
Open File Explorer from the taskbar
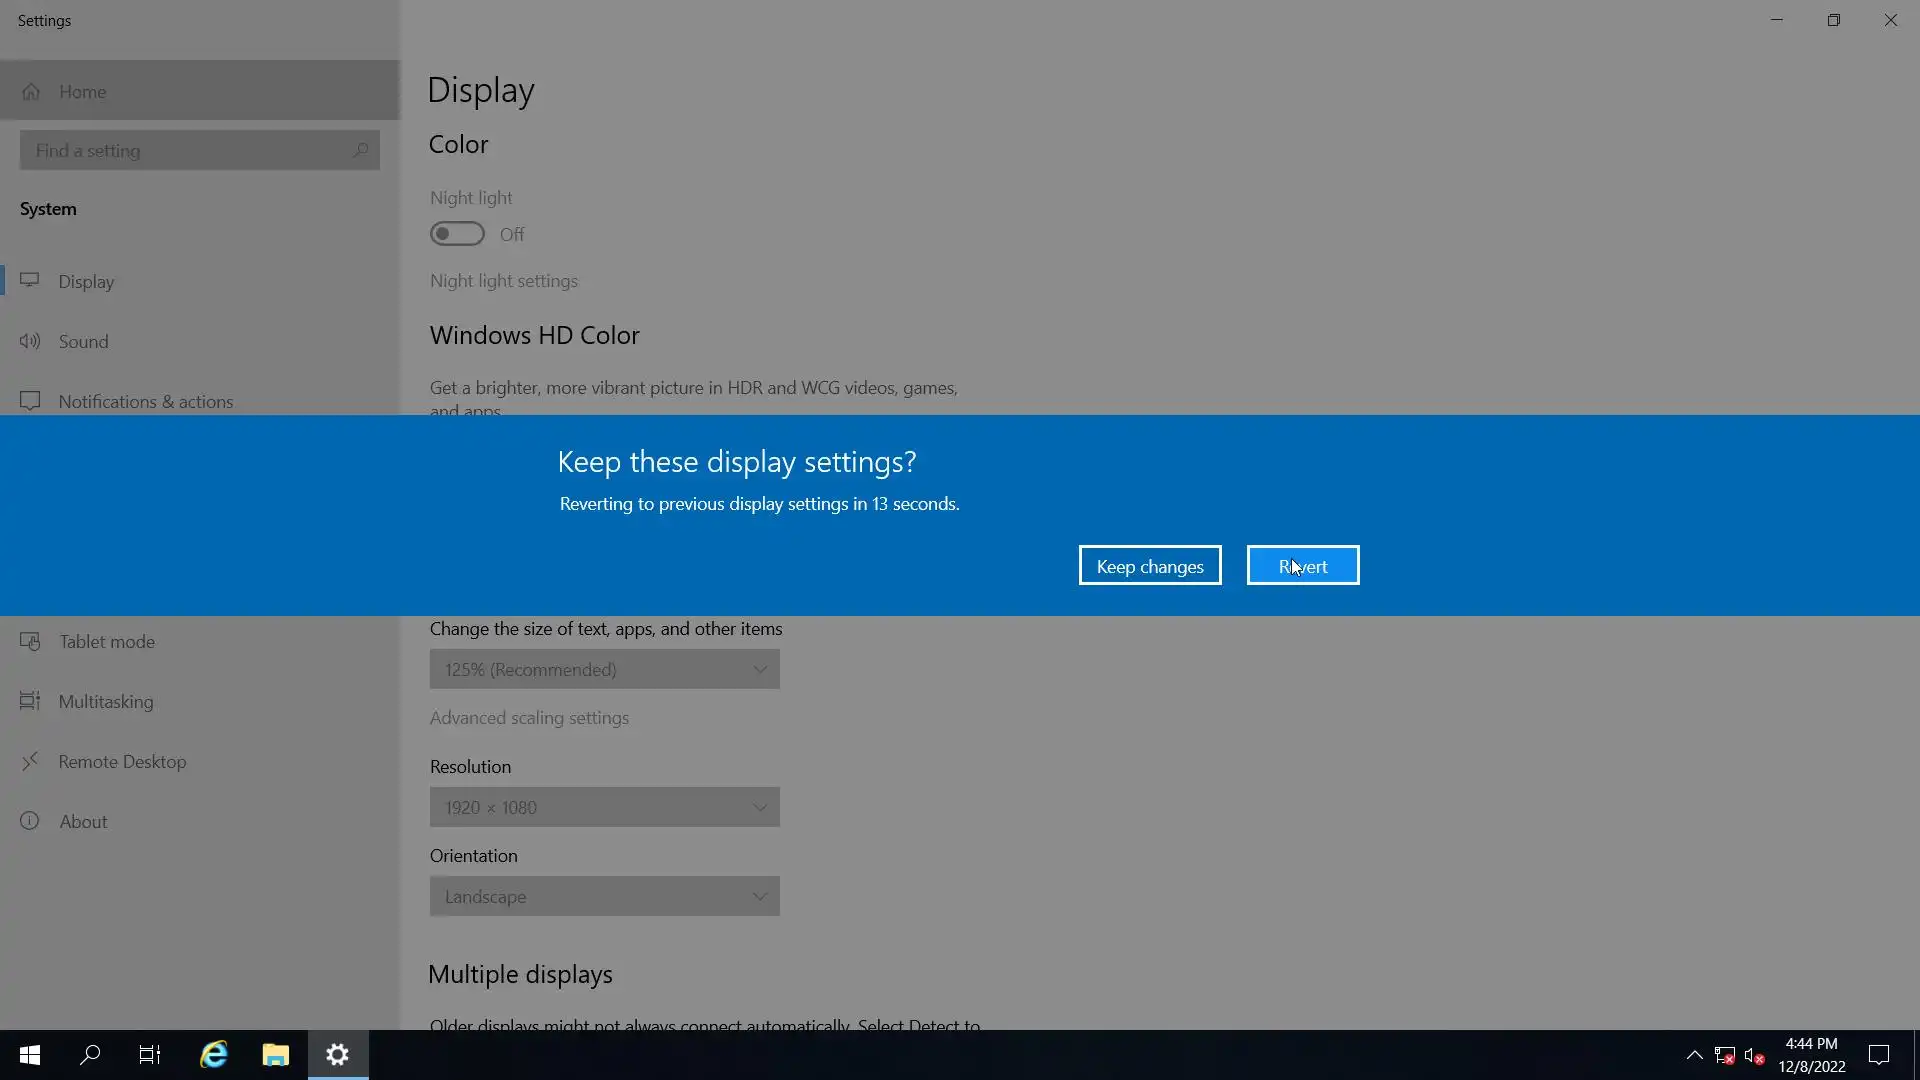276,1055
